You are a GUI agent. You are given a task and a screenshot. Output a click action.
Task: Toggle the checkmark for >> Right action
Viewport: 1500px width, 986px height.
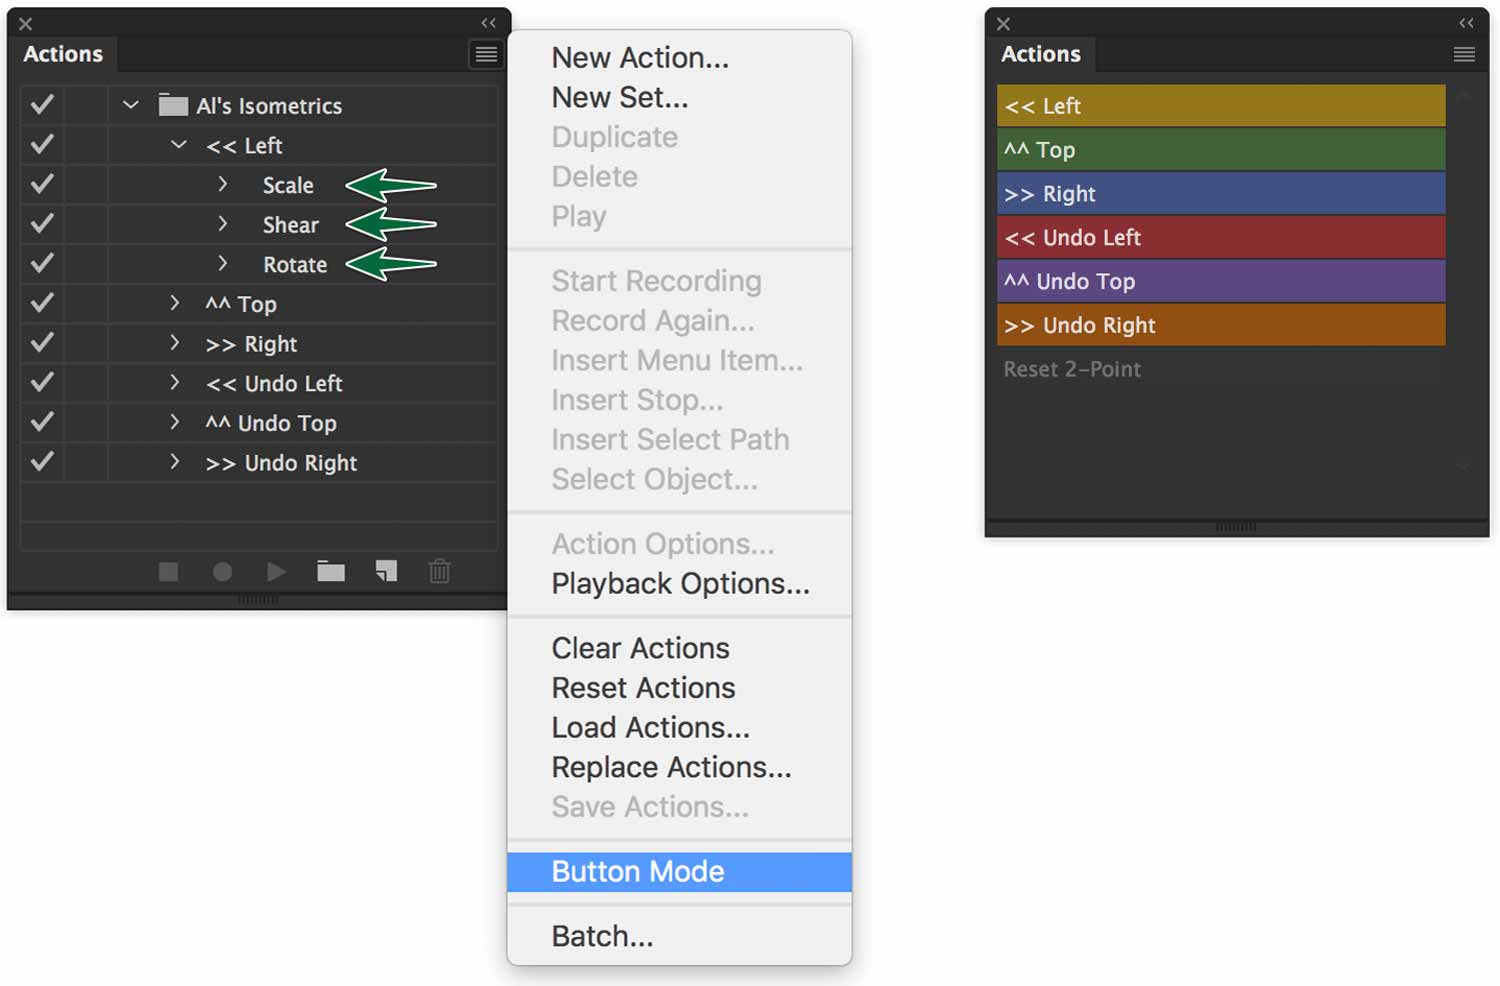pyautogui.click(x=42, y=343)
